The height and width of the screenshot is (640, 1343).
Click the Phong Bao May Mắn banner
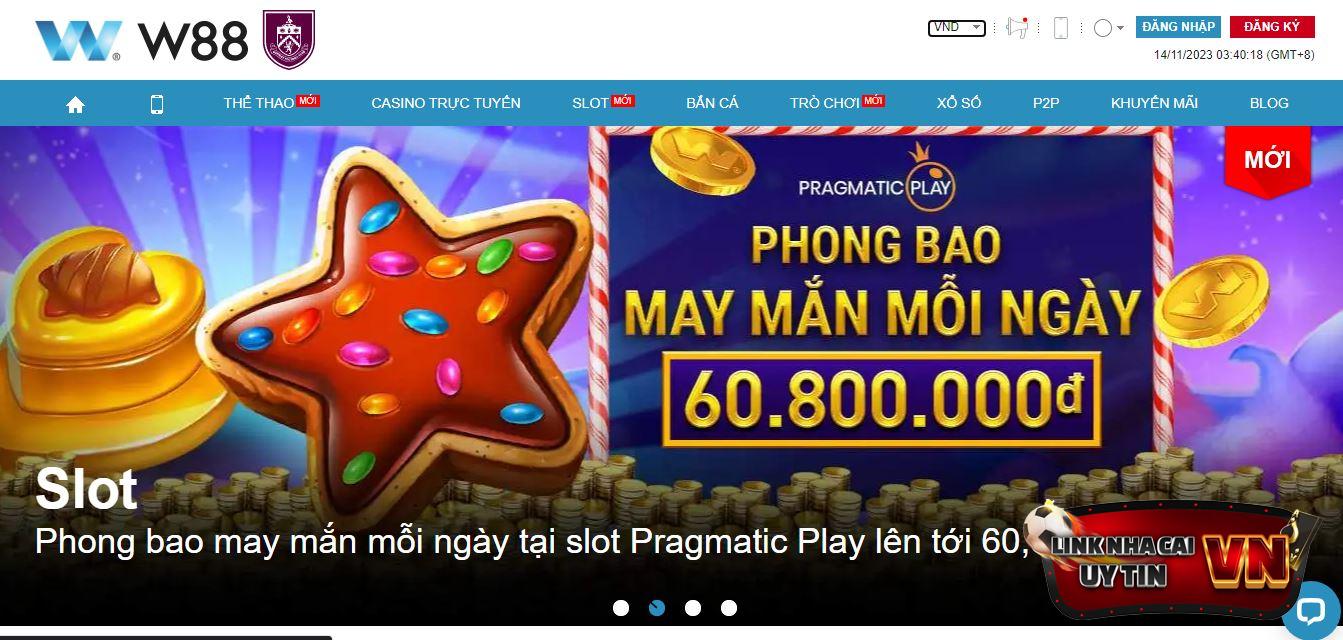(x=671, y=375)
